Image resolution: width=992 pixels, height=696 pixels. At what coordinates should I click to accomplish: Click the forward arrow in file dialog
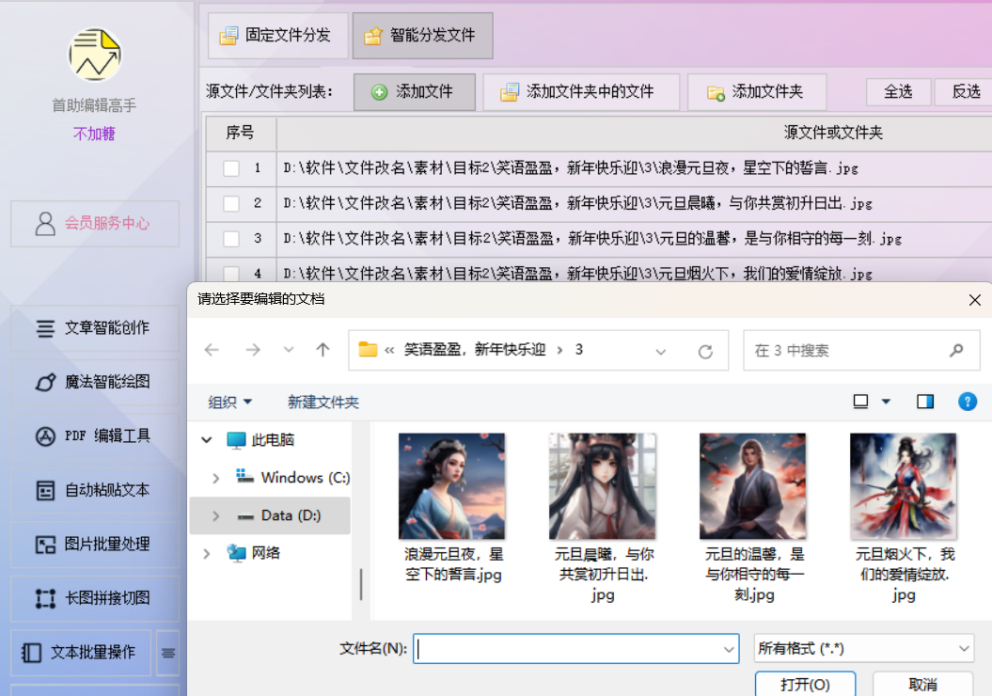click(253, 350)
